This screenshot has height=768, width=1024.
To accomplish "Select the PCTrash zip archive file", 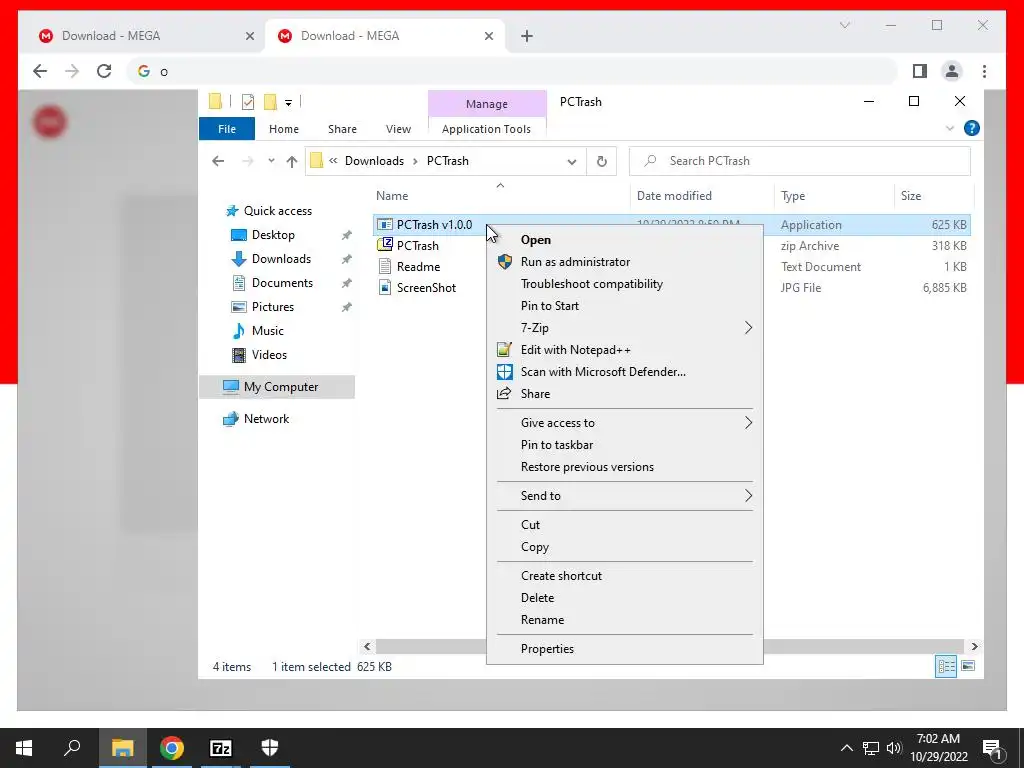I will (x=417, y=246).
